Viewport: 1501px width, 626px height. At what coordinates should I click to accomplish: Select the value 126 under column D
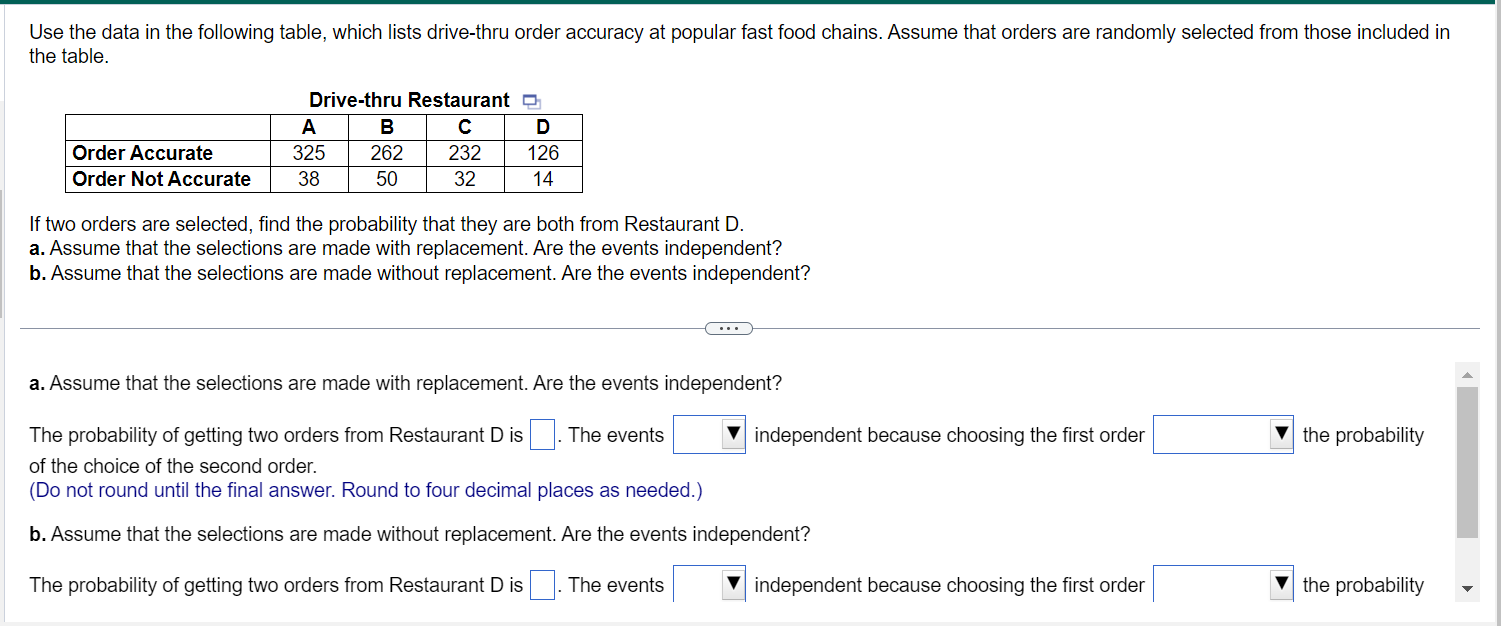pyautogui.click(x=542, y=153)
